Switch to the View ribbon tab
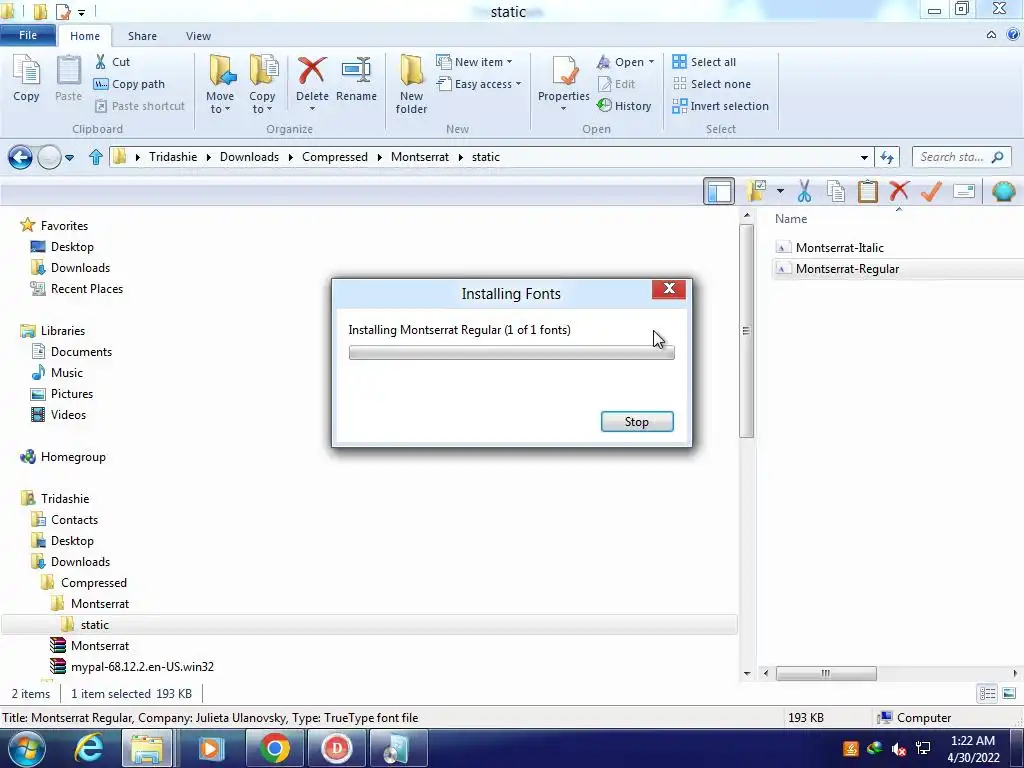 (198, 36)
